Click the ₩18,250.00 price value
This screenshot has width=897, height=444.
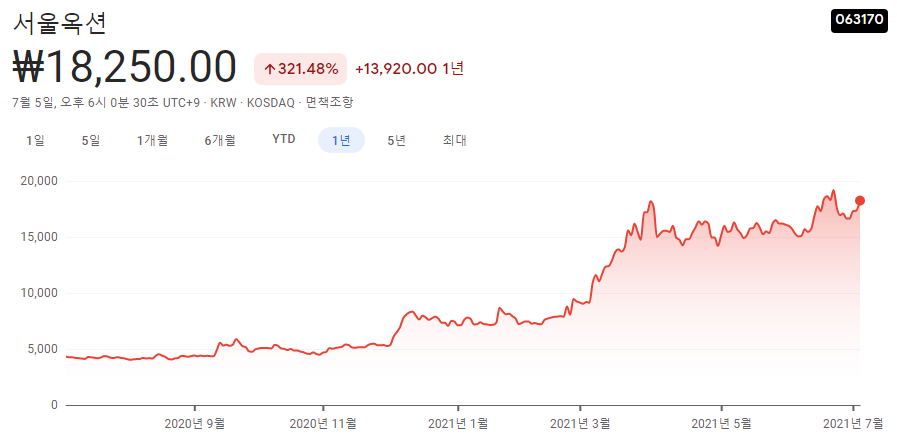click(125, 68)
